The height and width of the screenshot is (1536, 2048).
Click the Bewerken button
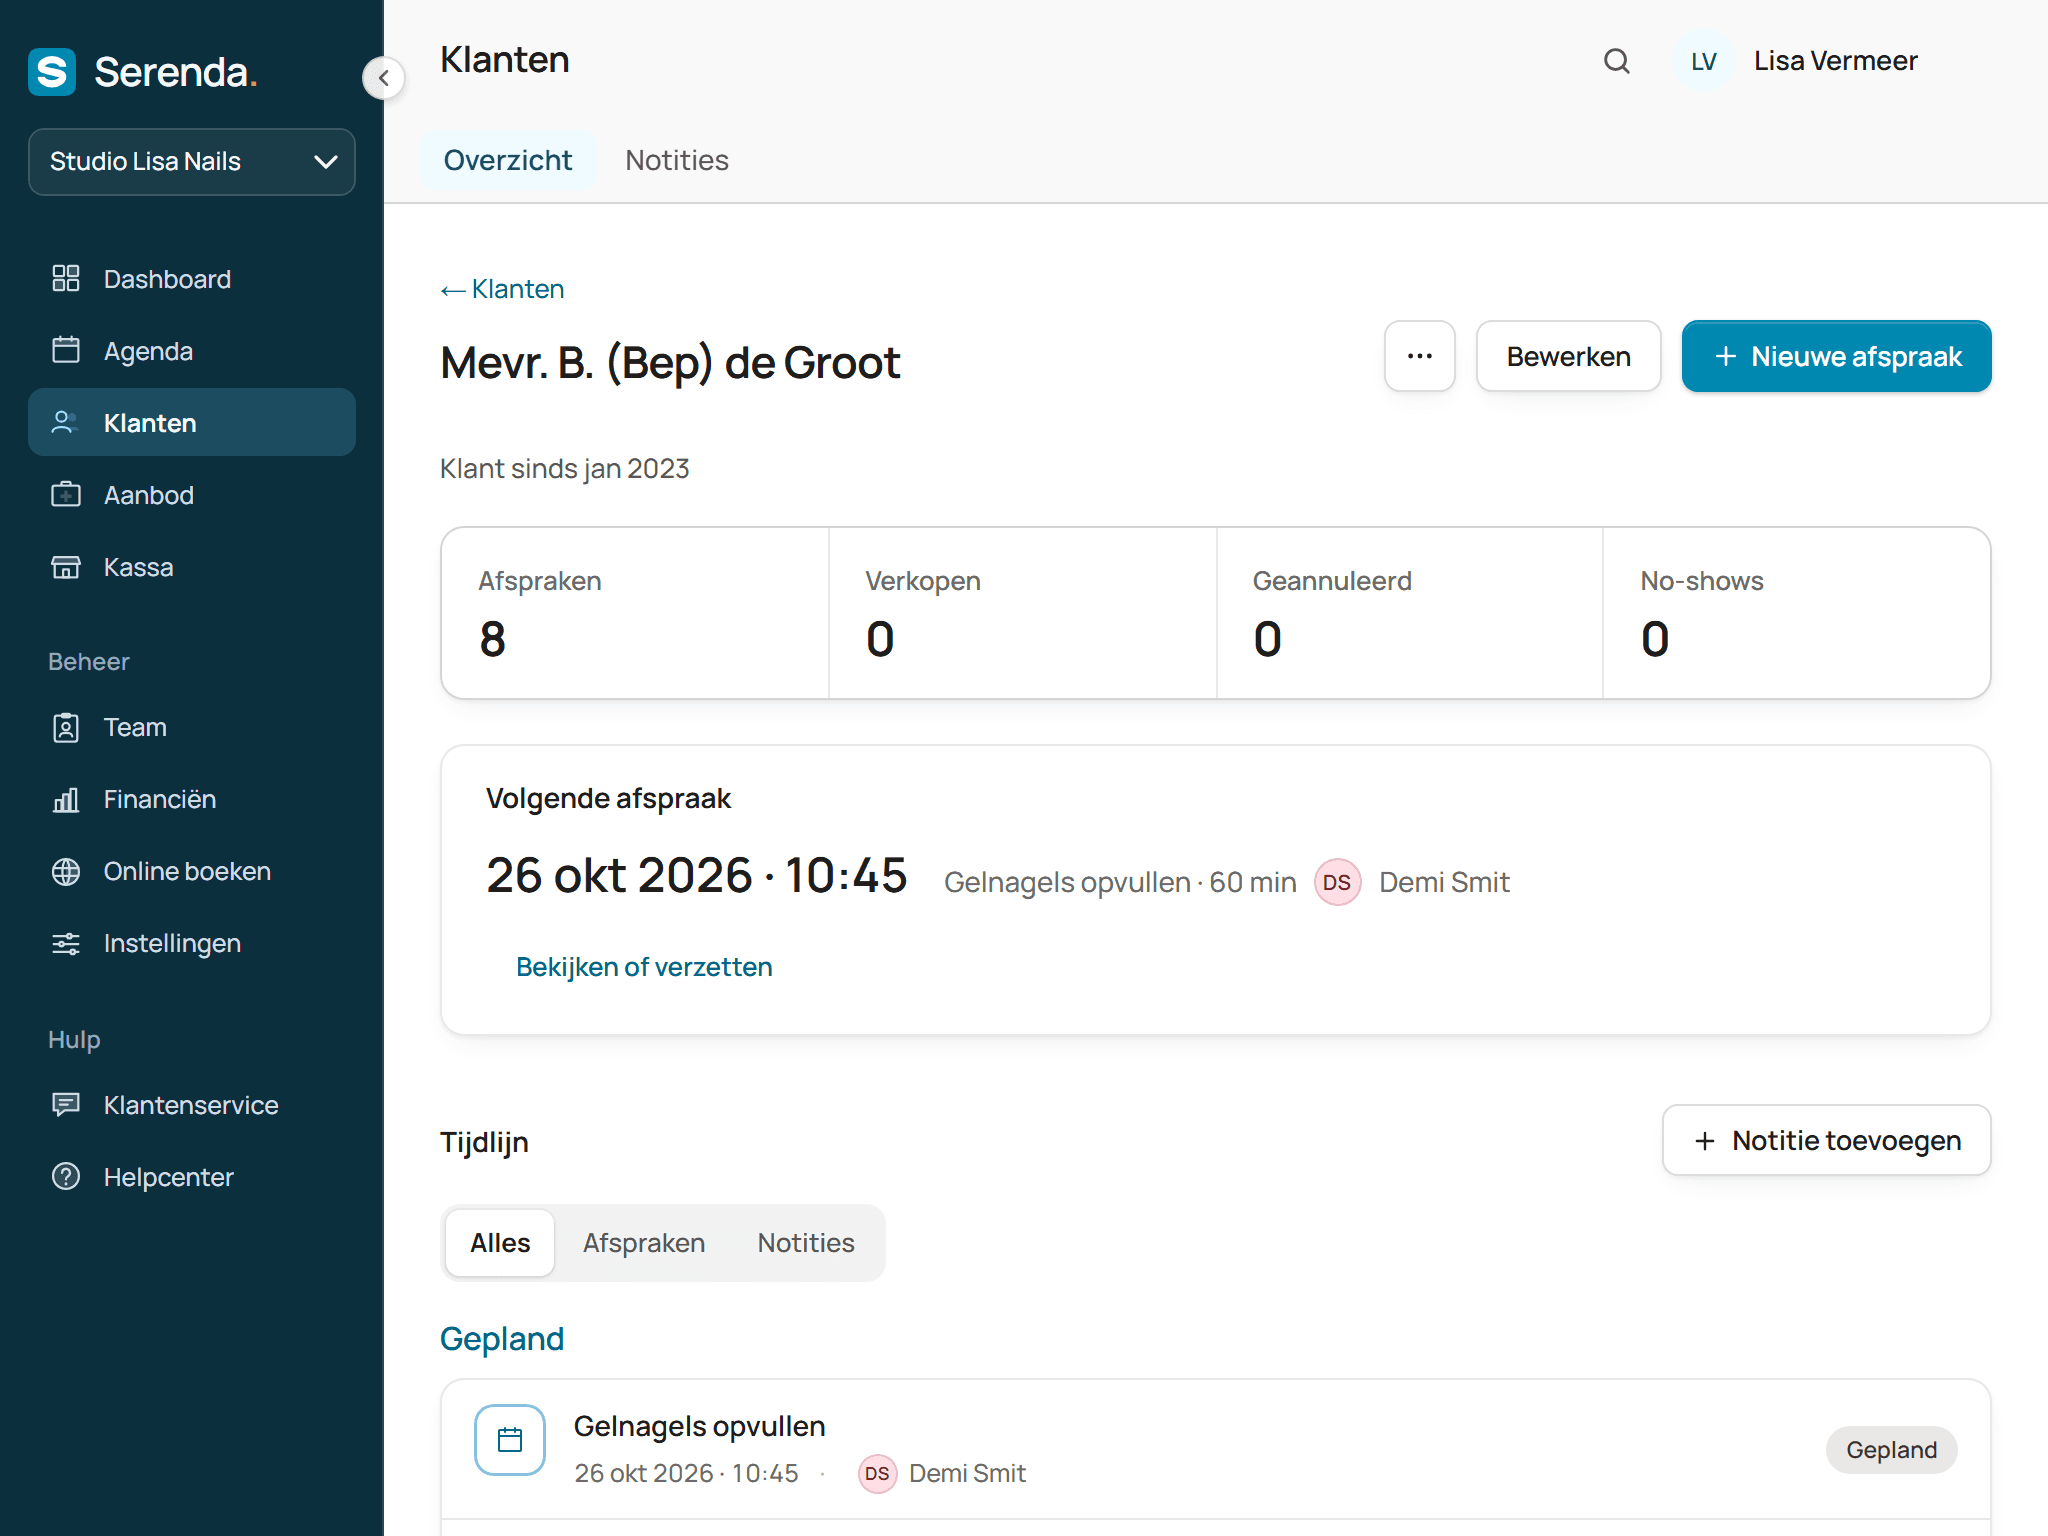1569,356
